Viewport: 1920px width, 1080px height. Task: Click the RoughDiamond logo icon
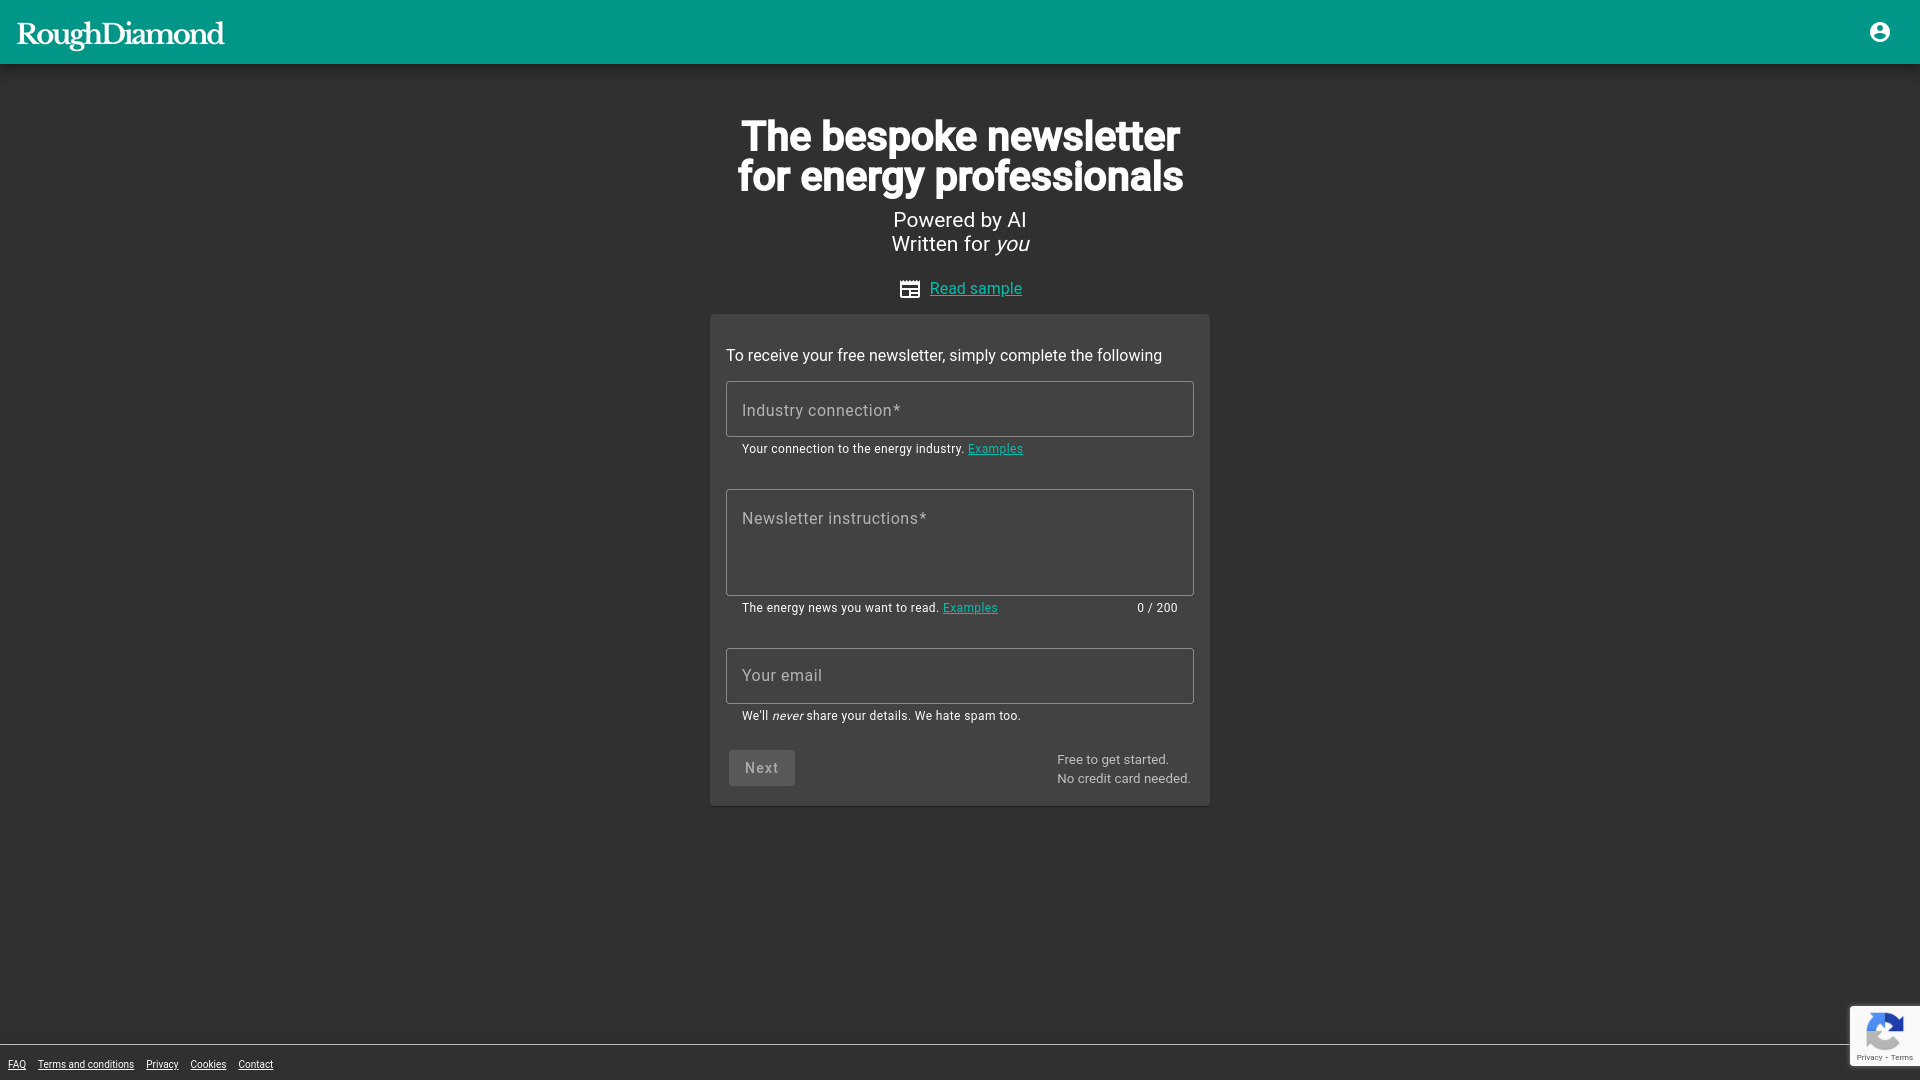(x=120, y=32)
